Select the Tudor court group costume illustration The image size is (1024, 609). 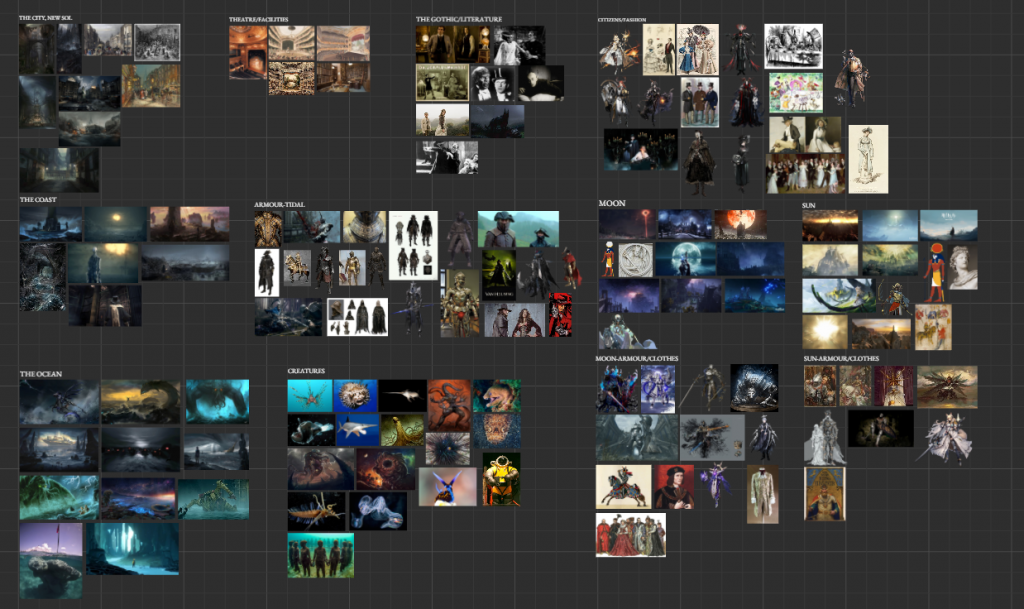coord(631,535)
